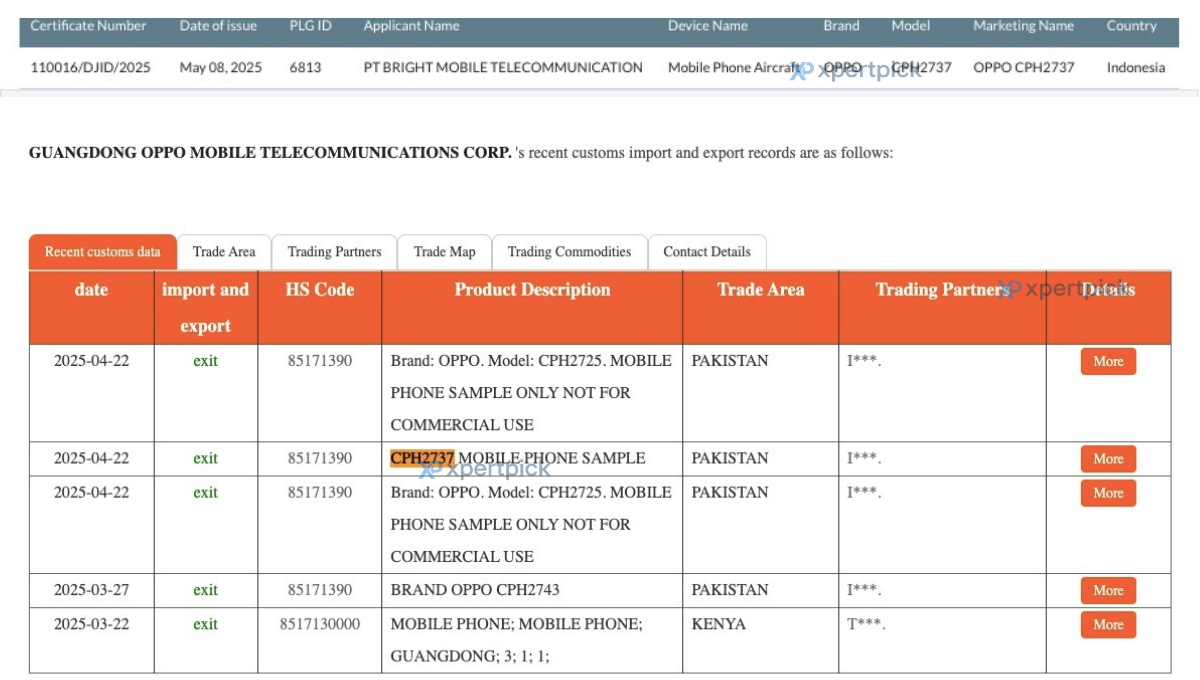
Task: Select the GUANGDONG OPPO MOBILE TELECOMMUNICATIONS CORP. heading
Action: [270, 153]
